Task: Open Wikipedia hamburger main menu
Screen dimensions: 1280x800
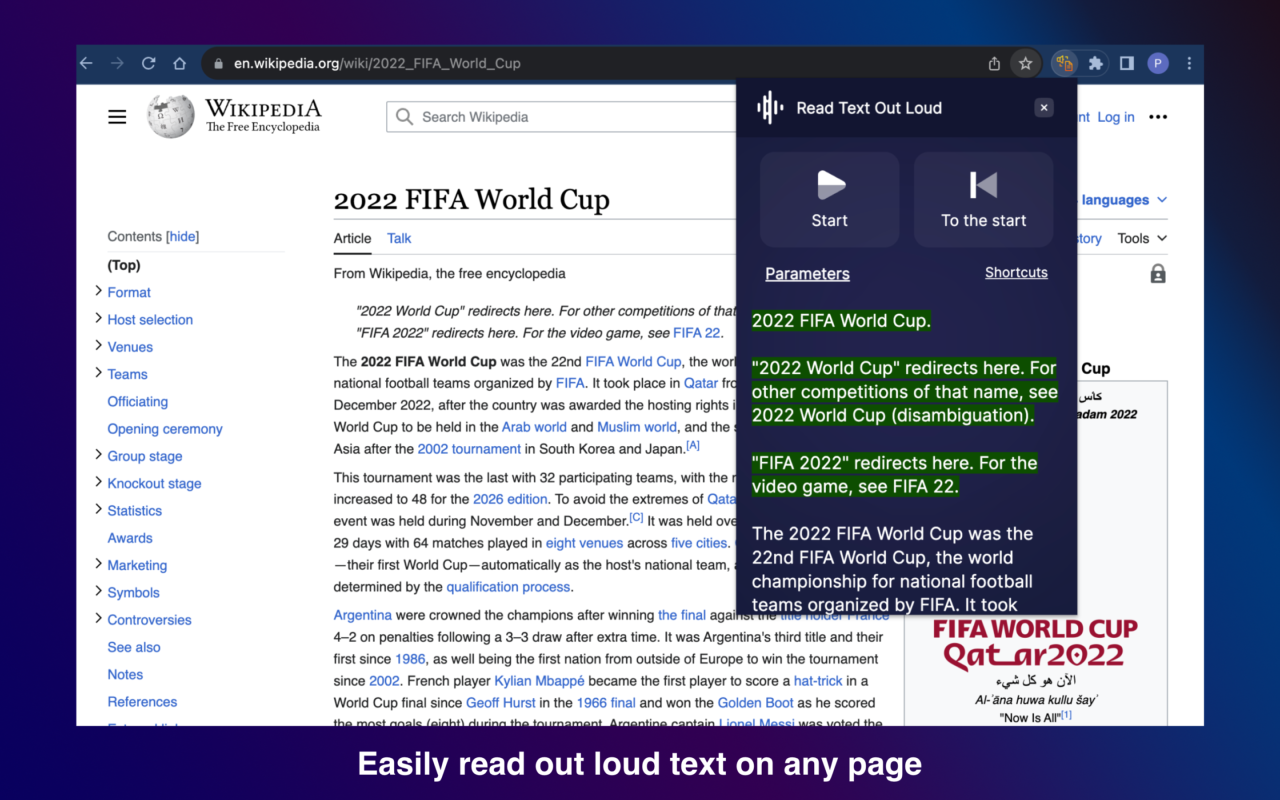Action: pos(117,117)
